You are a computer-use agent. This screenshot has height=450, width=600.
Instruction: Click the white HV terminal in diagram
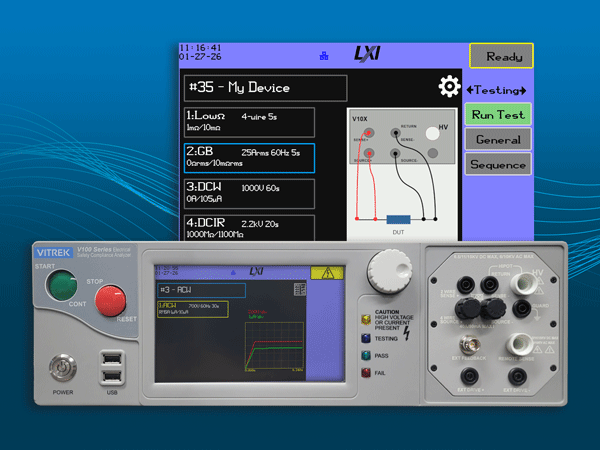pyautogui.click(x=432, y=132)
